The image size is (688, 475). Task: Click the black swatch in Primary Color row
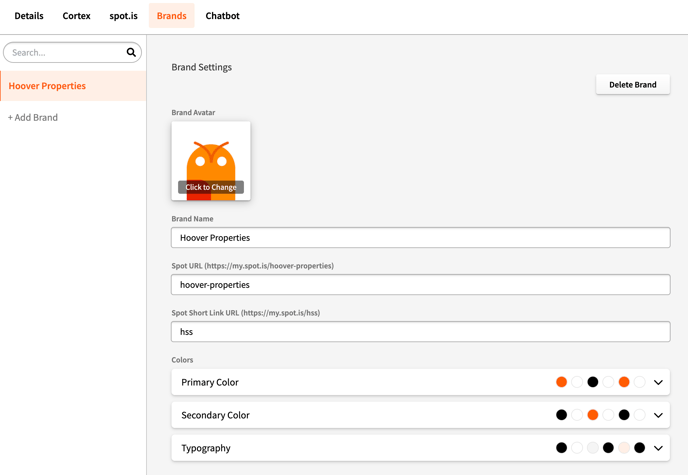tap(593, 382)
